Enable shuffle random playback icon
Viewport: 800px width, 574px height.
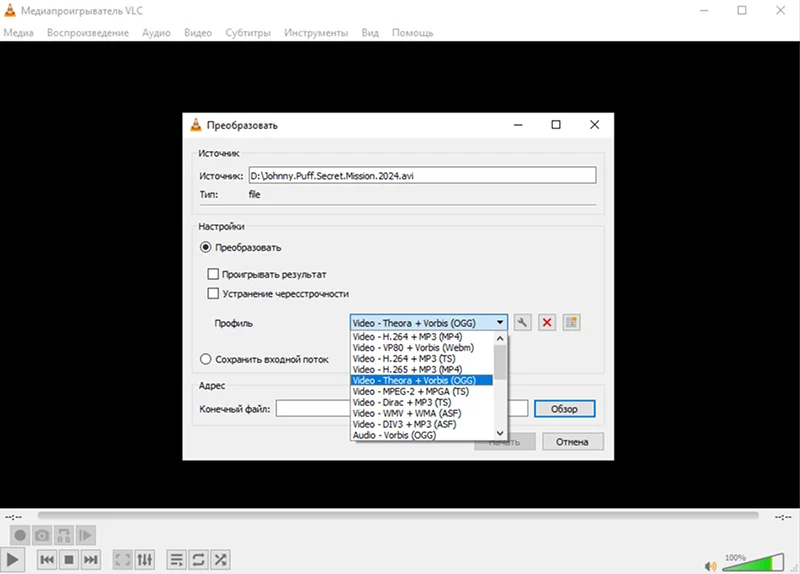coord(220,560)
